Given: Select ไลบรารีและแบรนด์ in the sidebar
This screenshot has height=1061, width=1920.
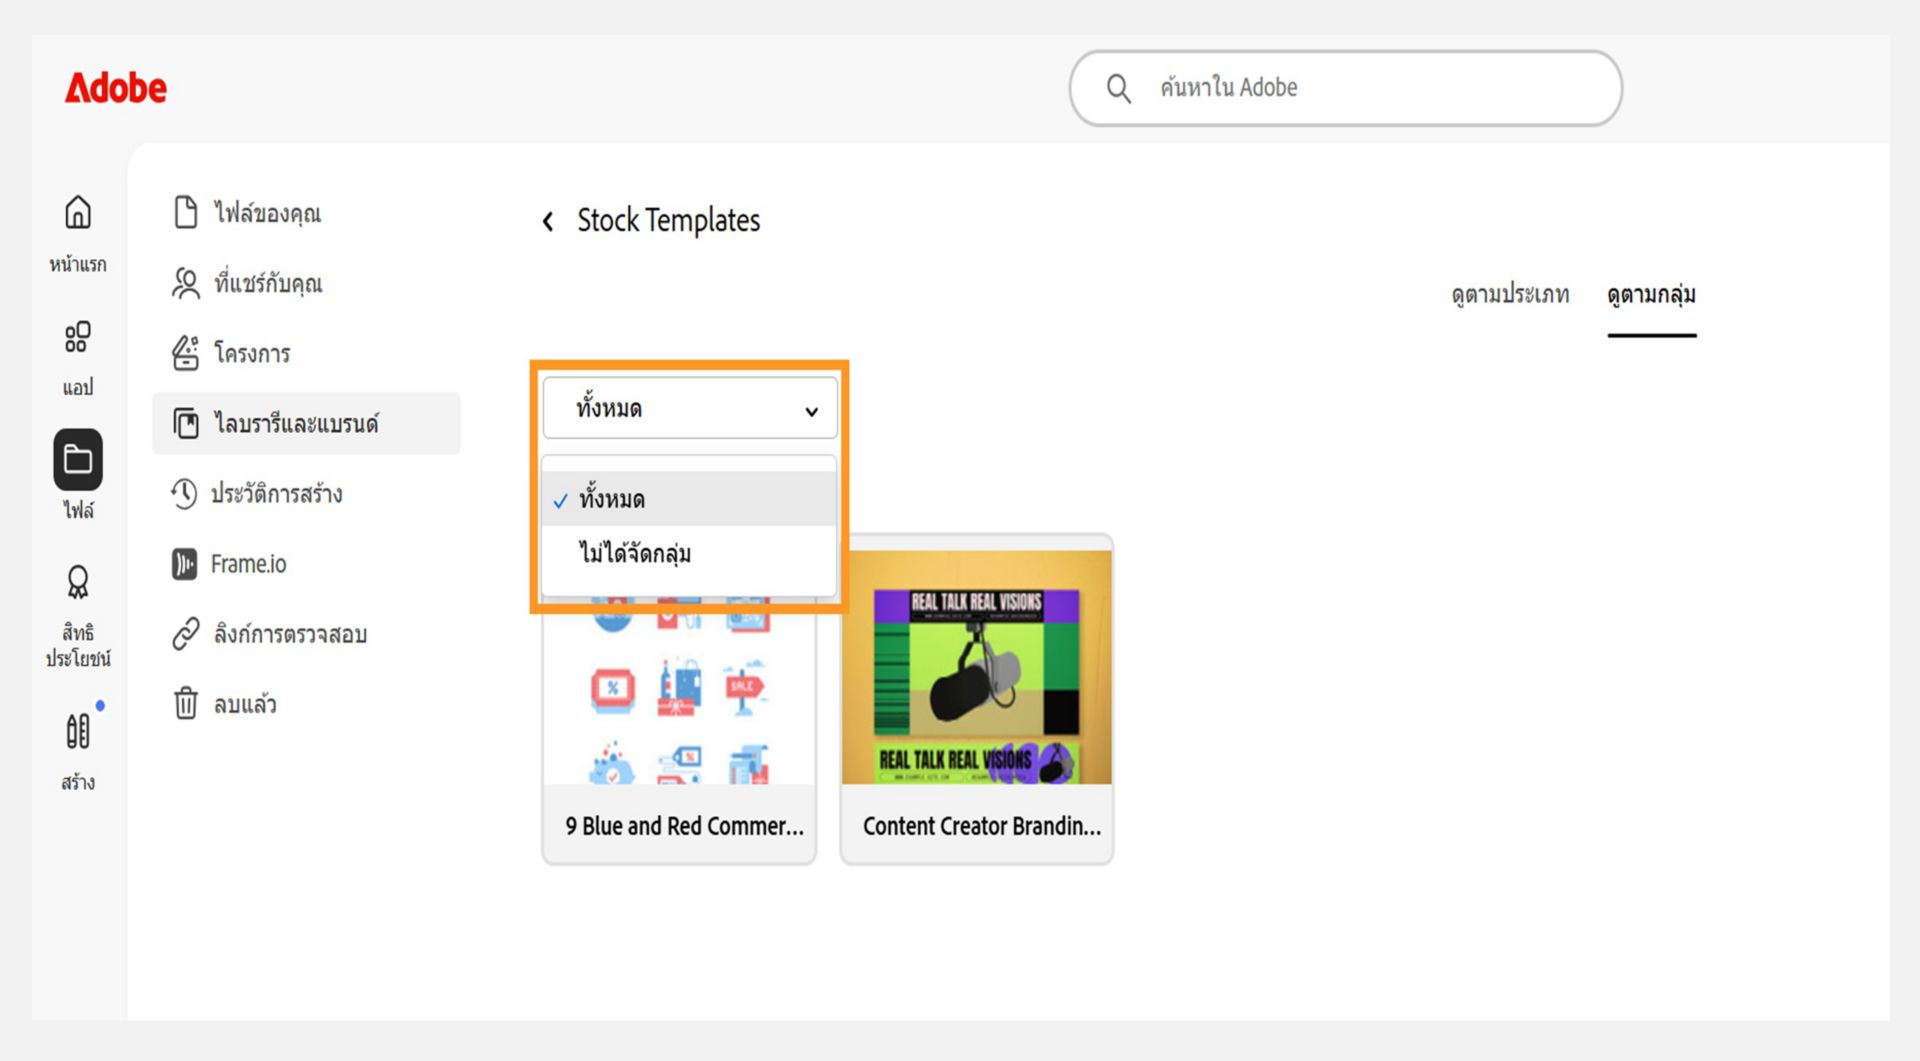Looking at the screenshot, I should tap(306, 423).
